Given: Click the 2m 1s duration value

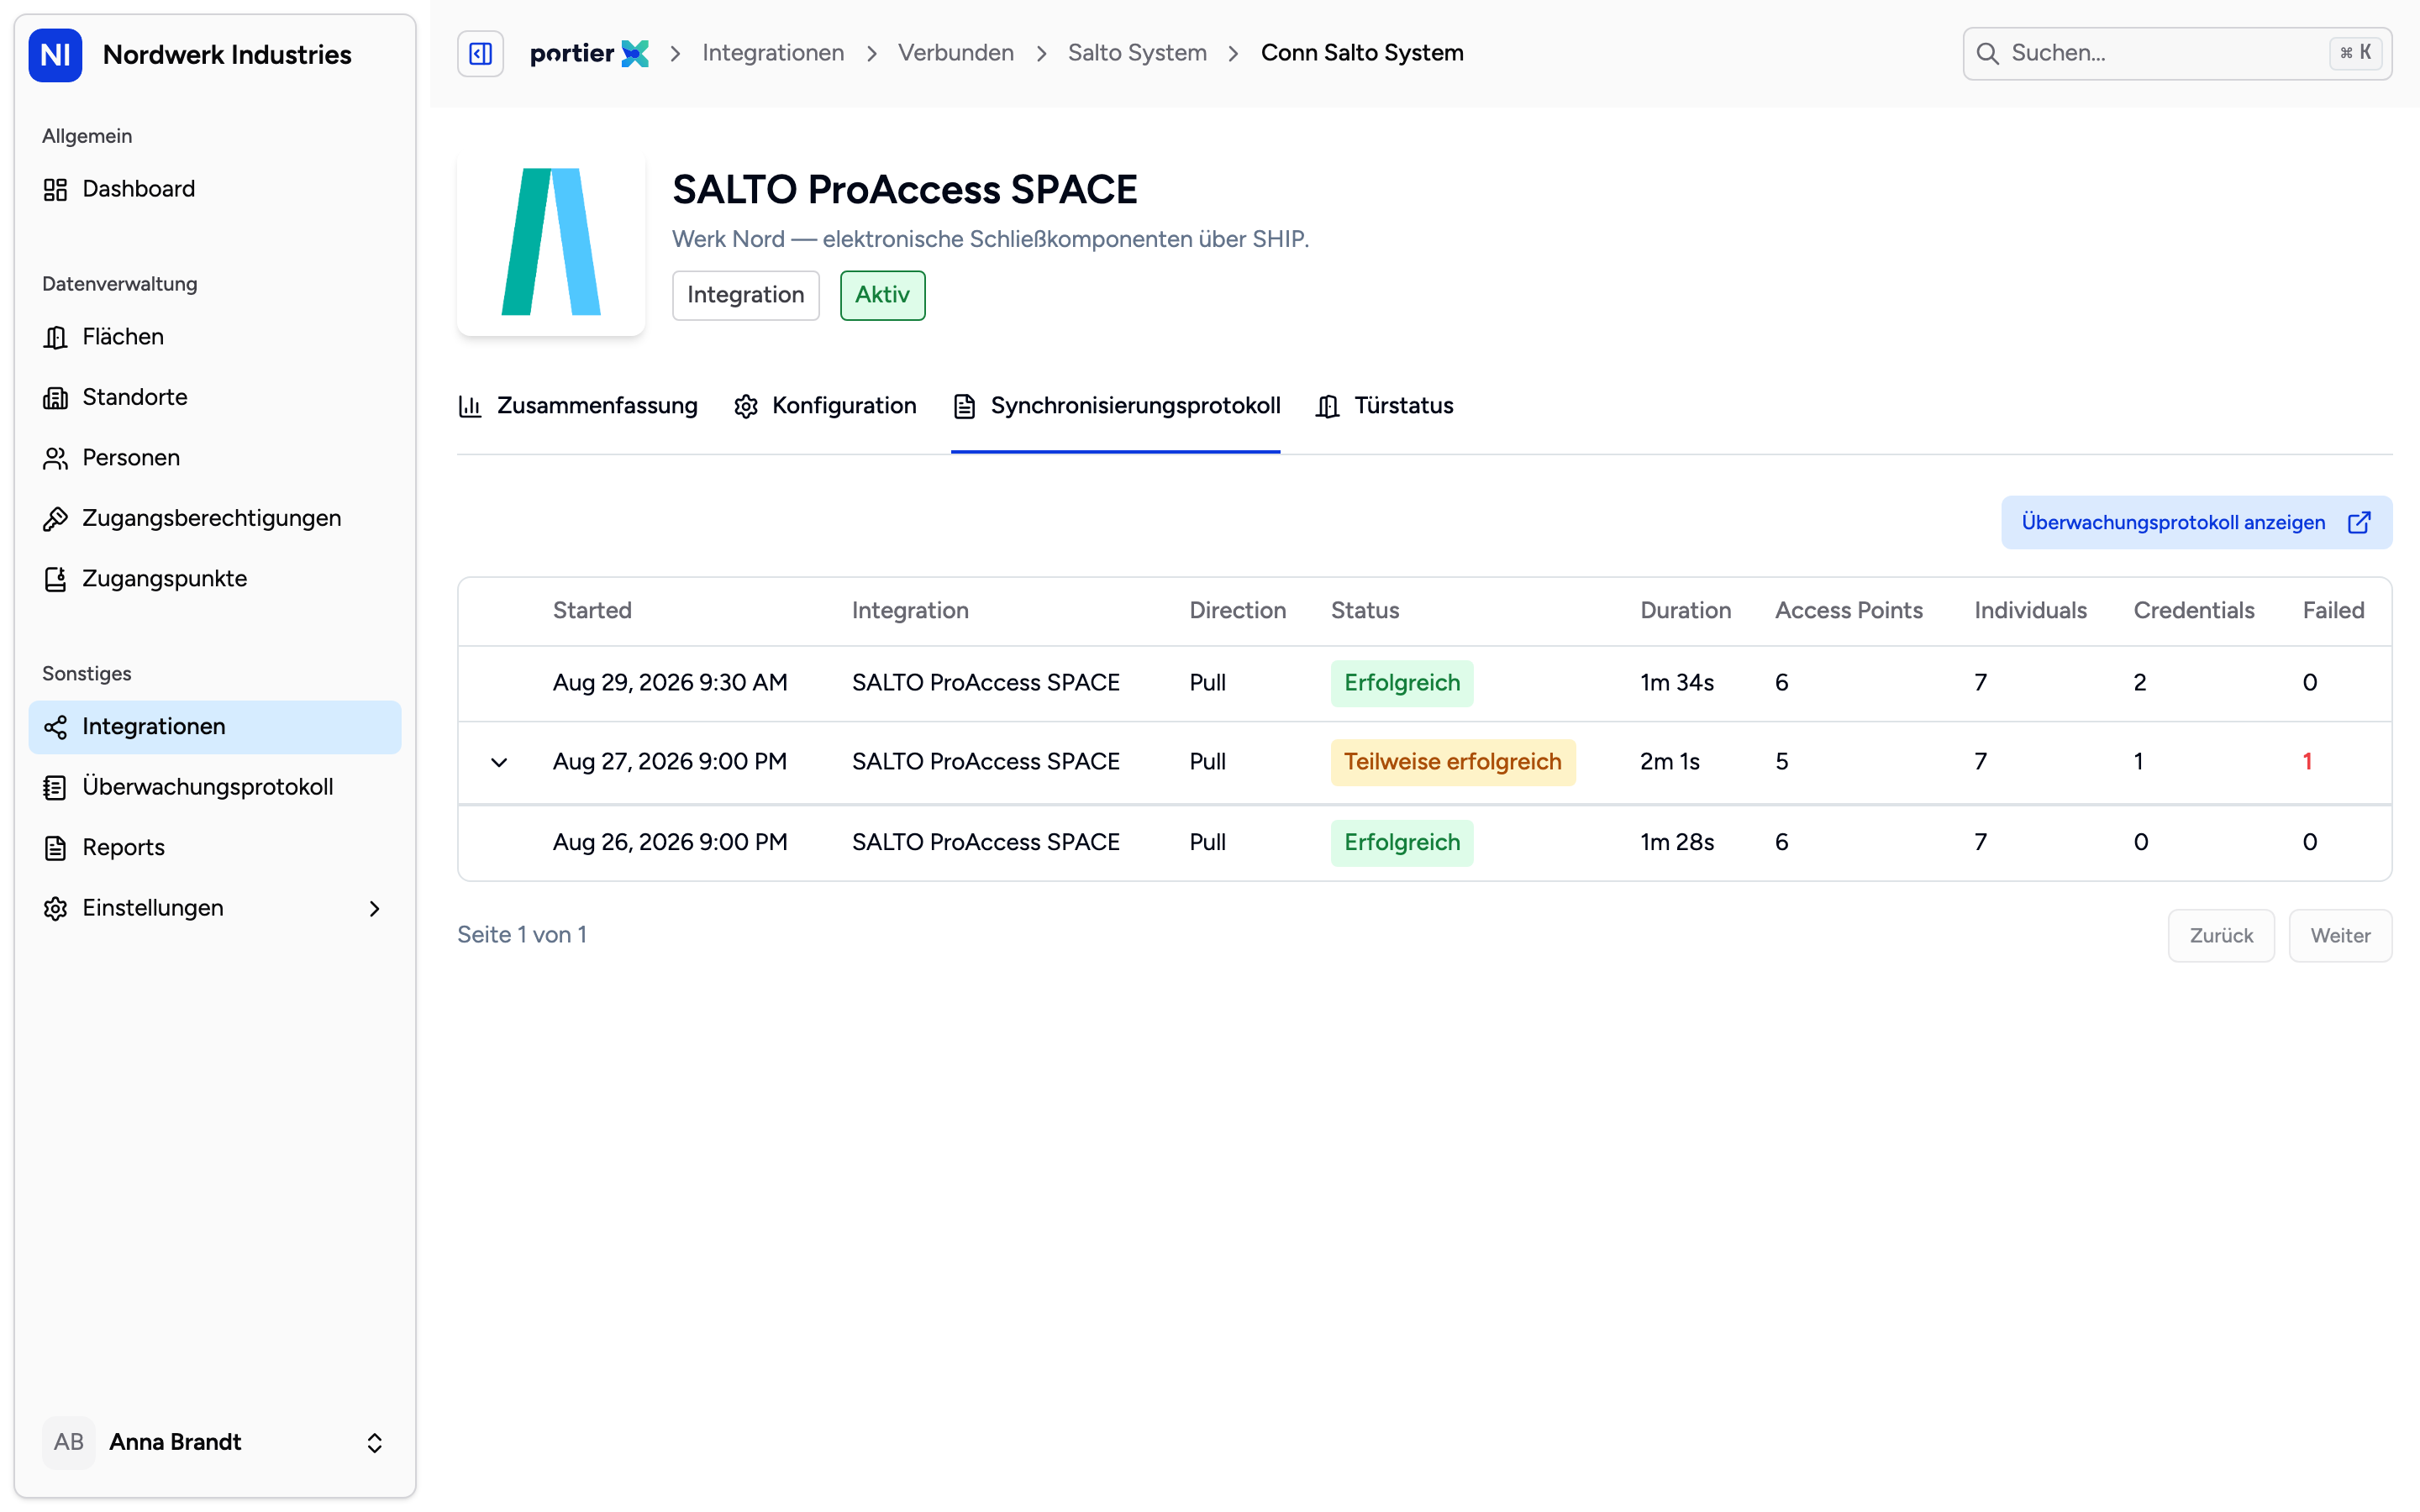Looking at the screenshot, I should click(x=1670, y=762).
